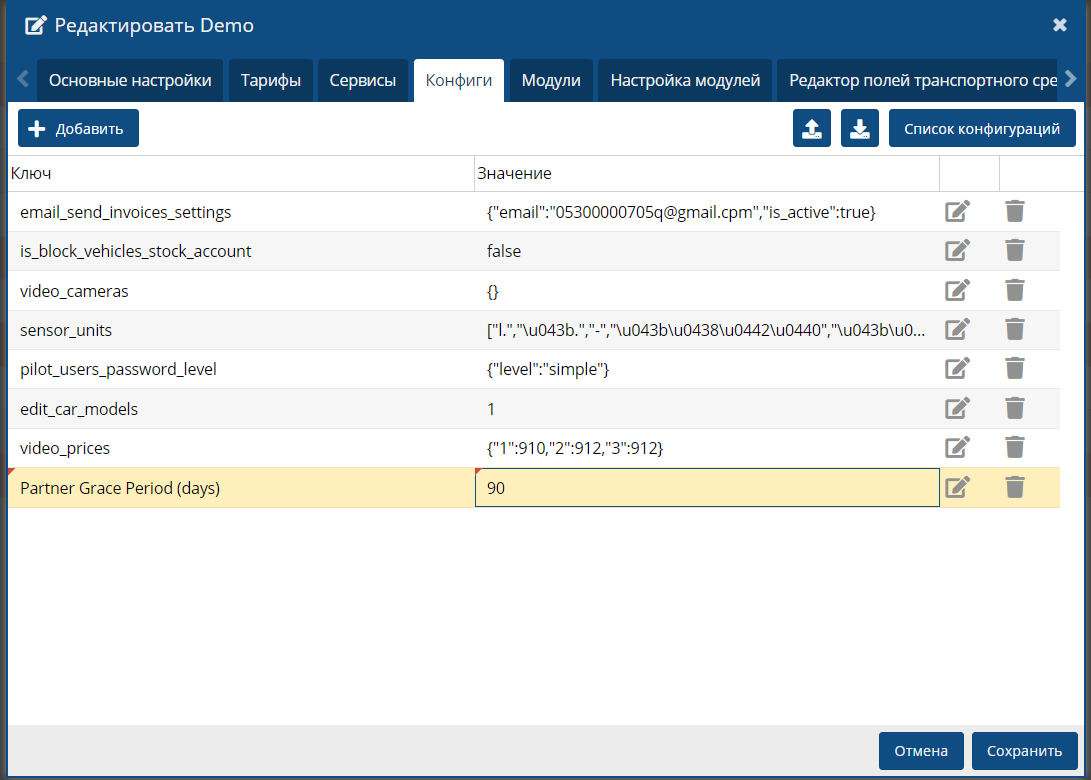Edit the email_send_invoices_settings row
Screen dimensions: 1091x780
click(957, 211)
